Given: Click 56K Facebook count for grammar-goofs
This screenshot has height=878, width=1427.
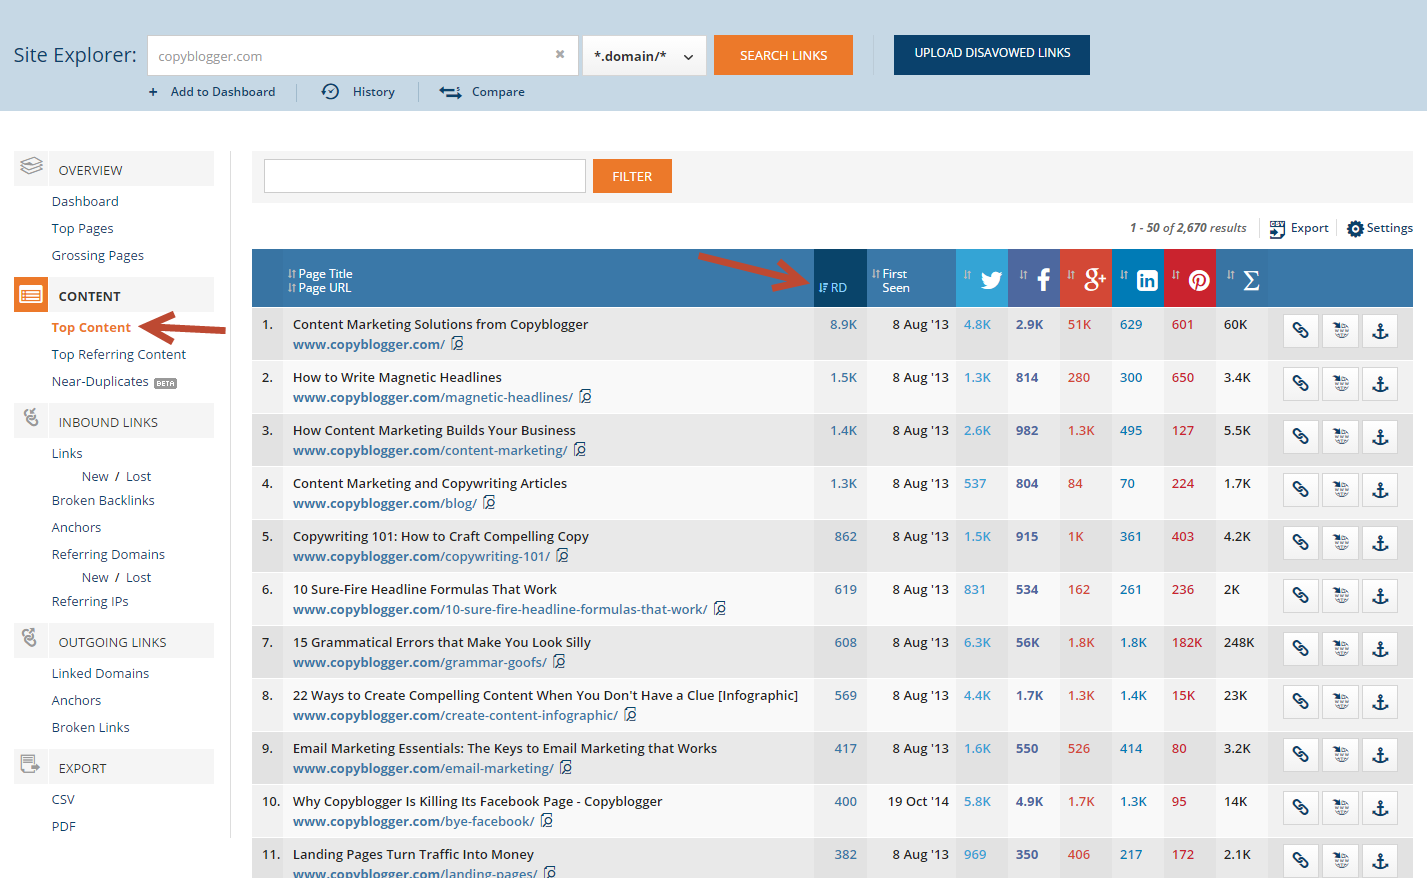Looking at the screenshot, I should 1028,643.
